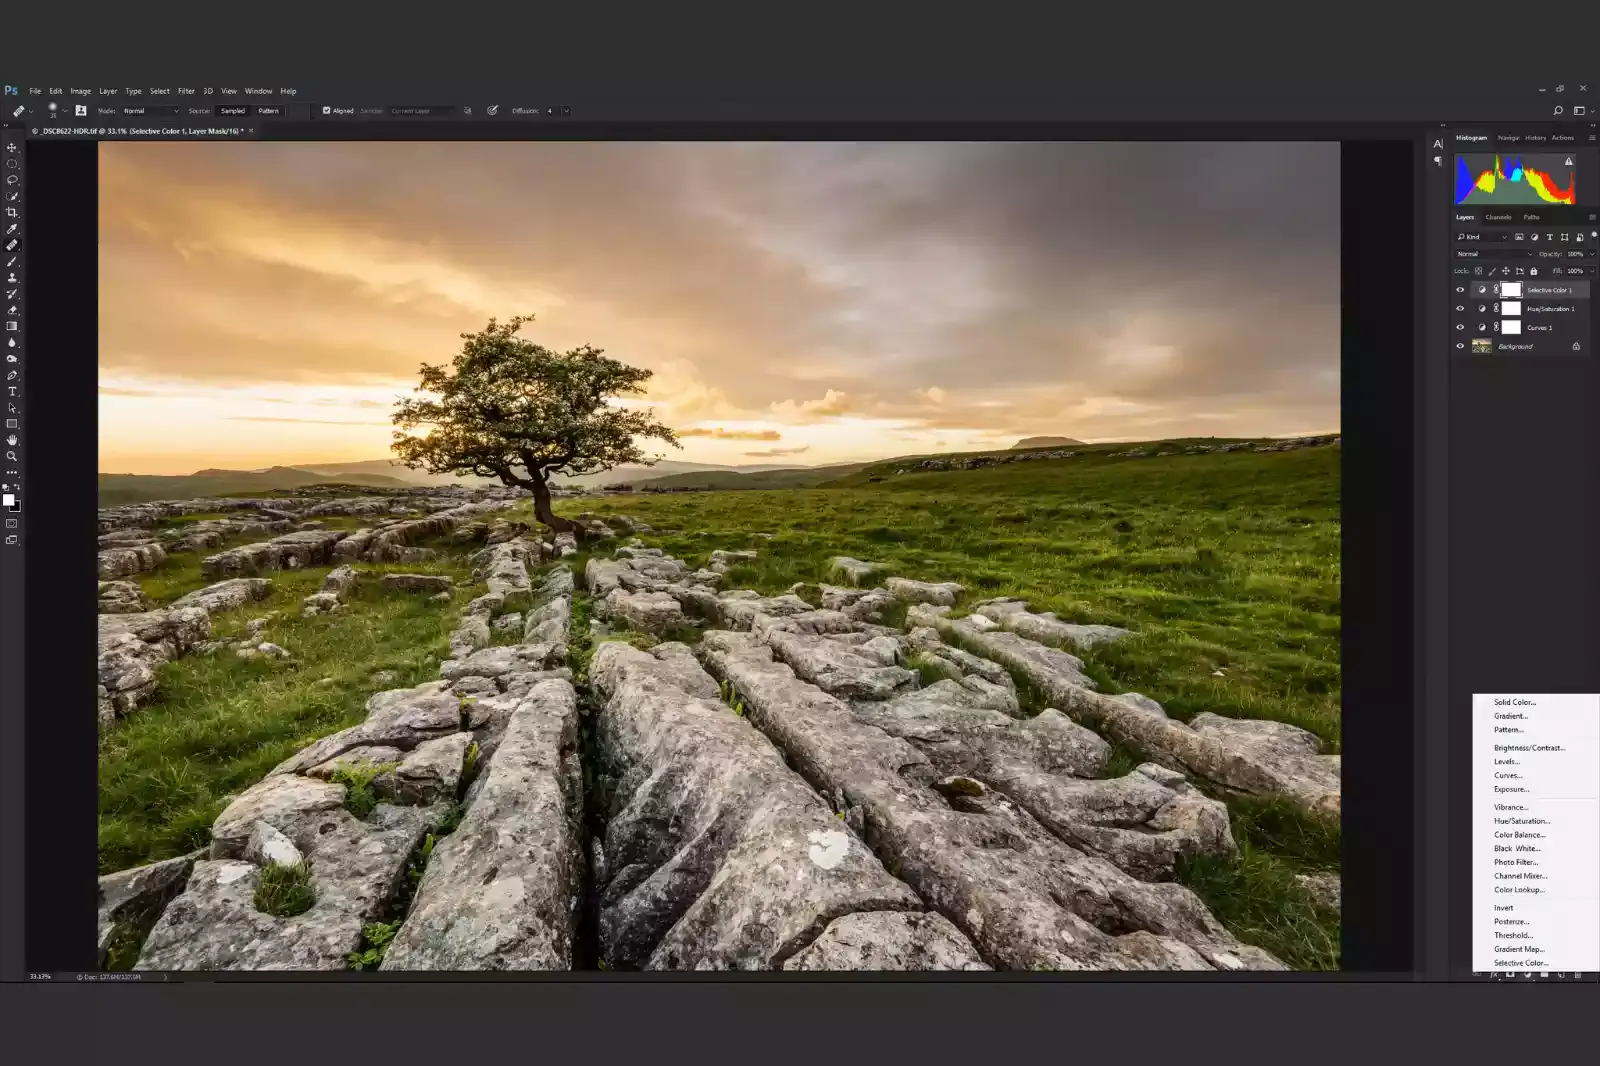
Task: Switch to the History tab
Action: coord(1536,138)
